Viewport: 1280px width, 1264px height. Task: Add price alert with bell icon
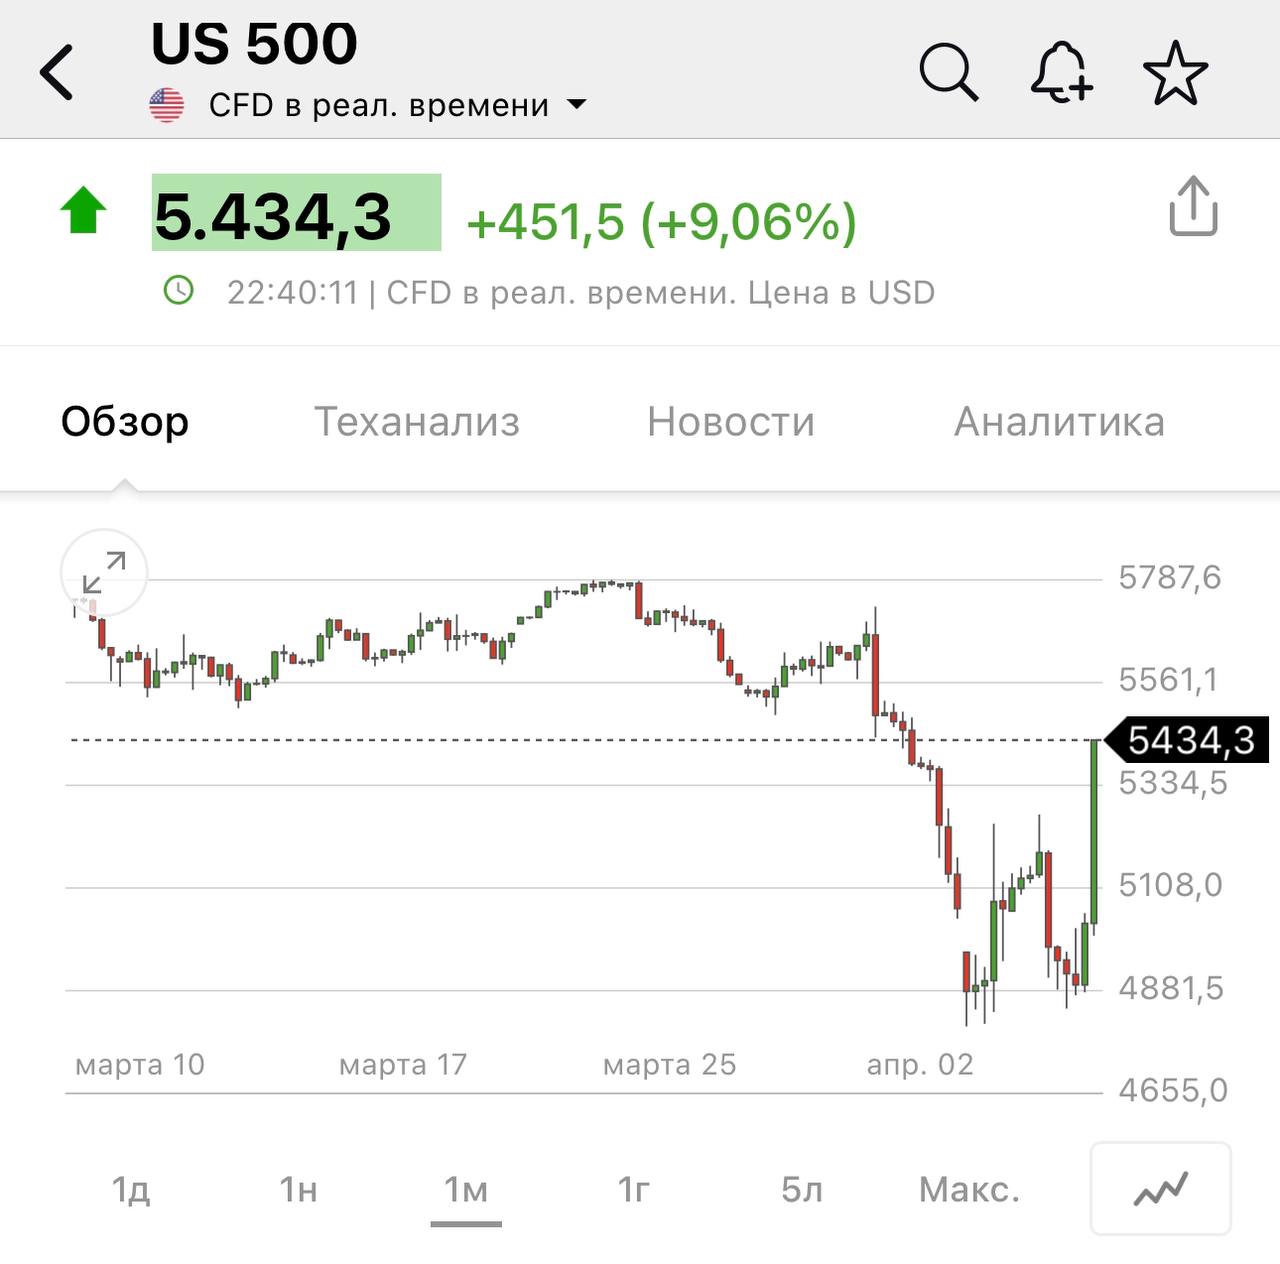(1062, 72)
